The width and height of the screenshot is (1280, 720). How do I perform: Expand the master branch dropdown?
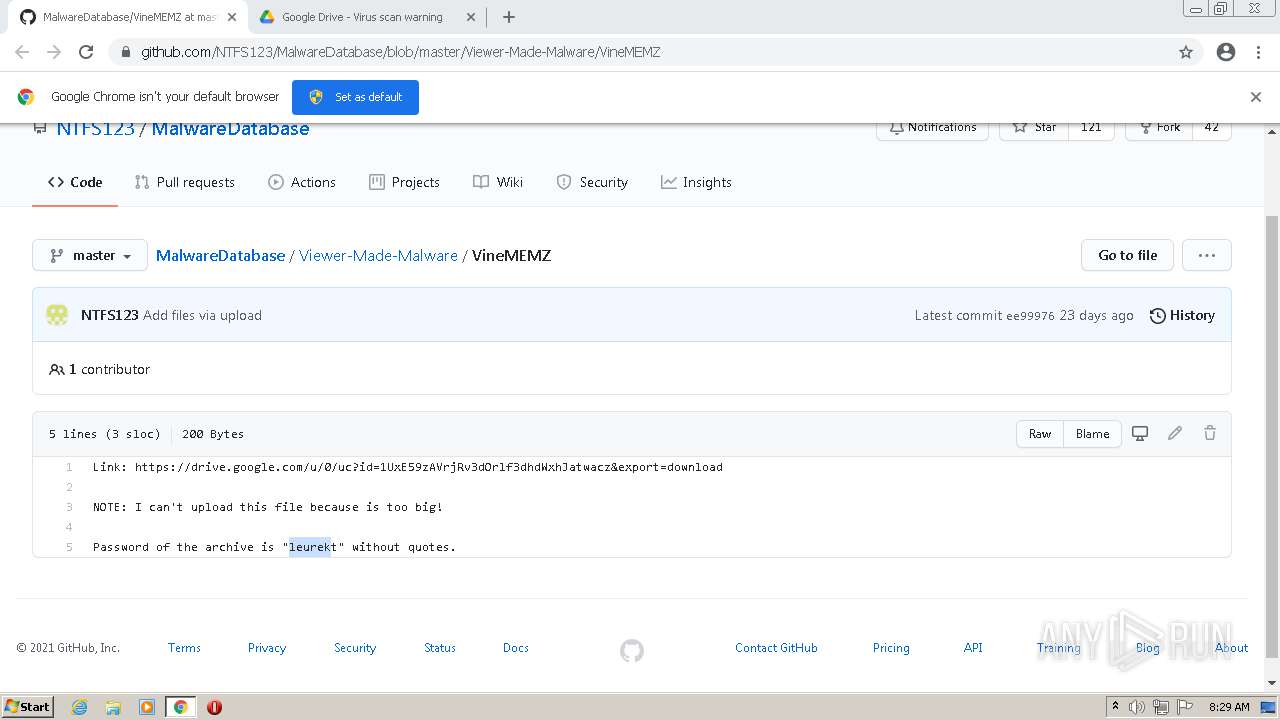pyautogui.click(x=90, y=255)
